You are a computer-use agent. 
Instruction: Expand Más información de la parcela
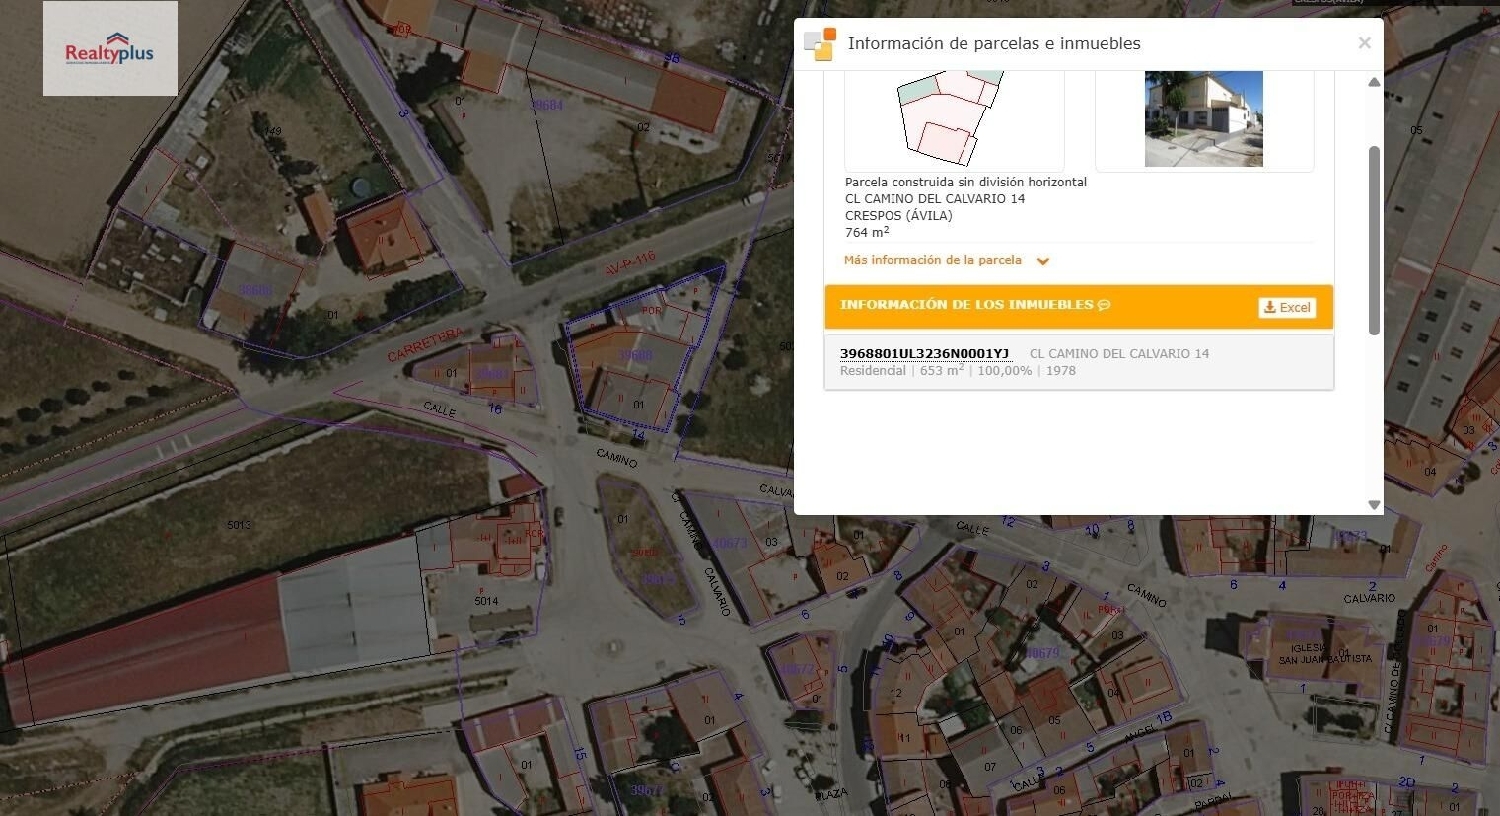(x=933, y=259)
